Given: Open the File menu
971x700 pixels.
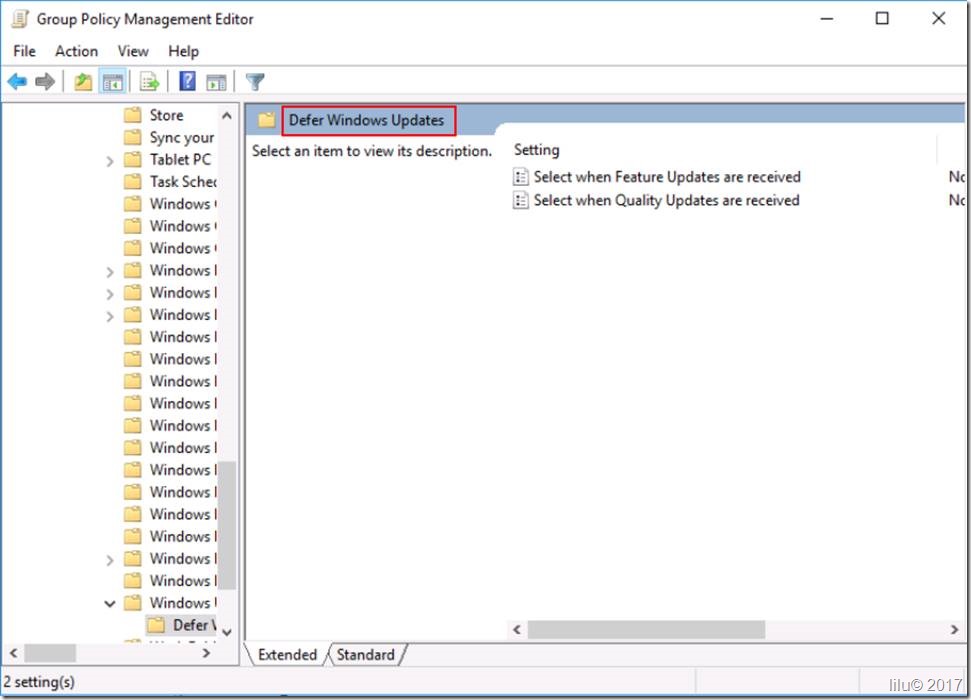Looking at the screenshot, I should click(24, 51).
